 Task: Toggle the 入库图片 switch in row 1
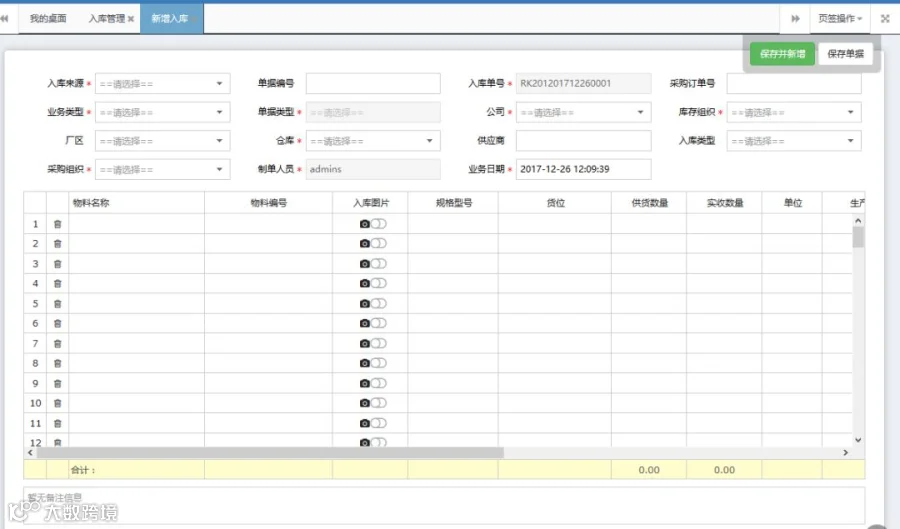pyautogui.click(x=379, y=224)
